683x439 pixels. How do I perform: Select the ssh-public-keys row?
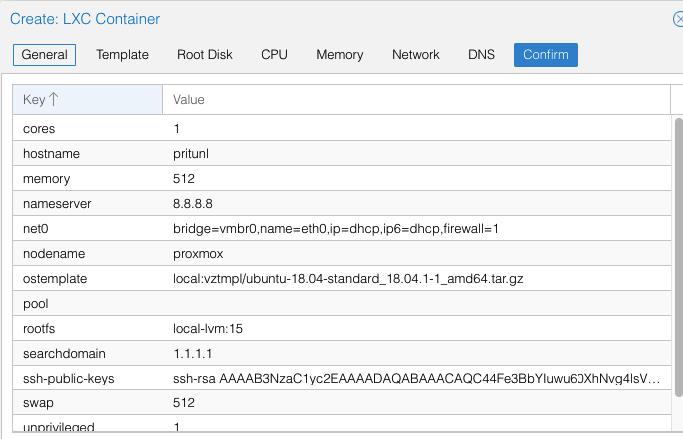tap(342, 378)
